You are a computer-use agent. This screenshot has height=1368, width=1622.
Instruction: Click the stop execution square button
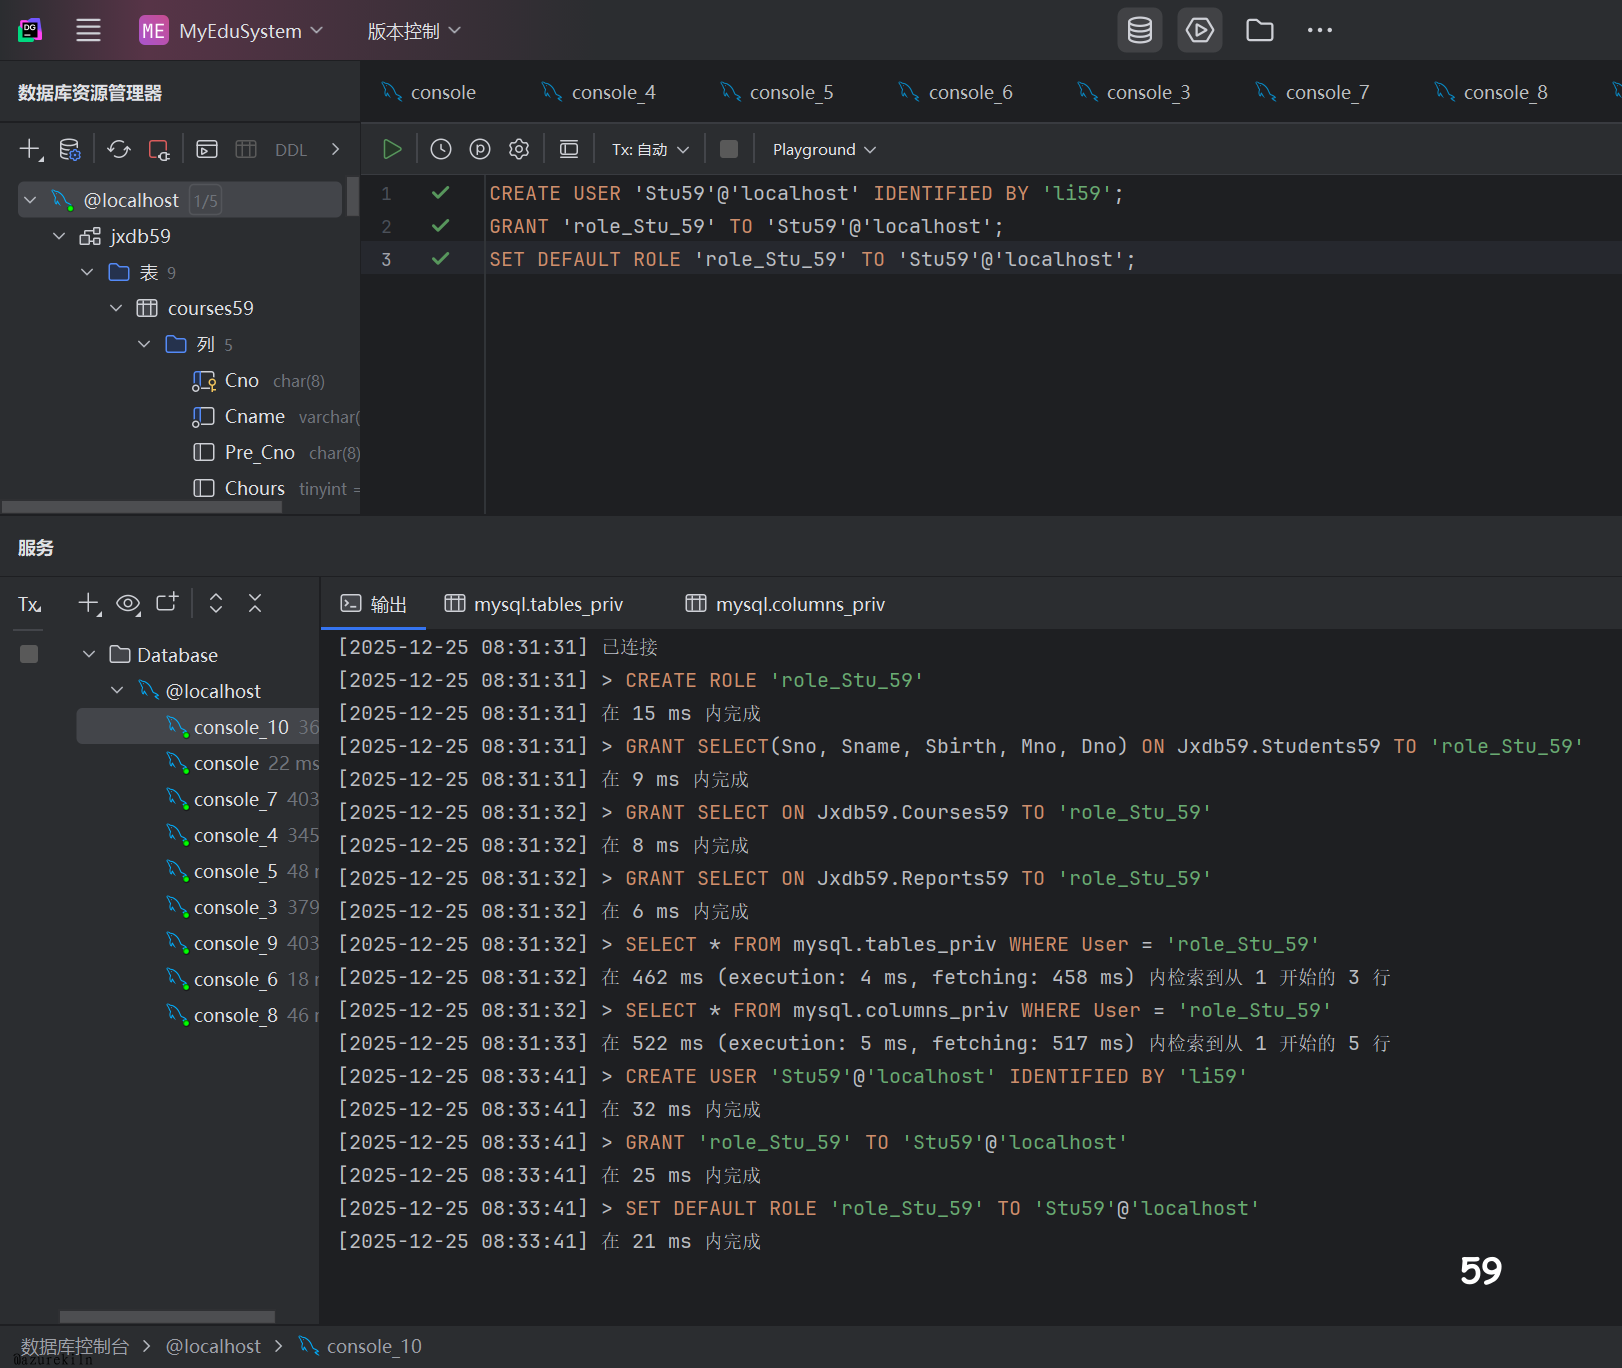[729, 149]
